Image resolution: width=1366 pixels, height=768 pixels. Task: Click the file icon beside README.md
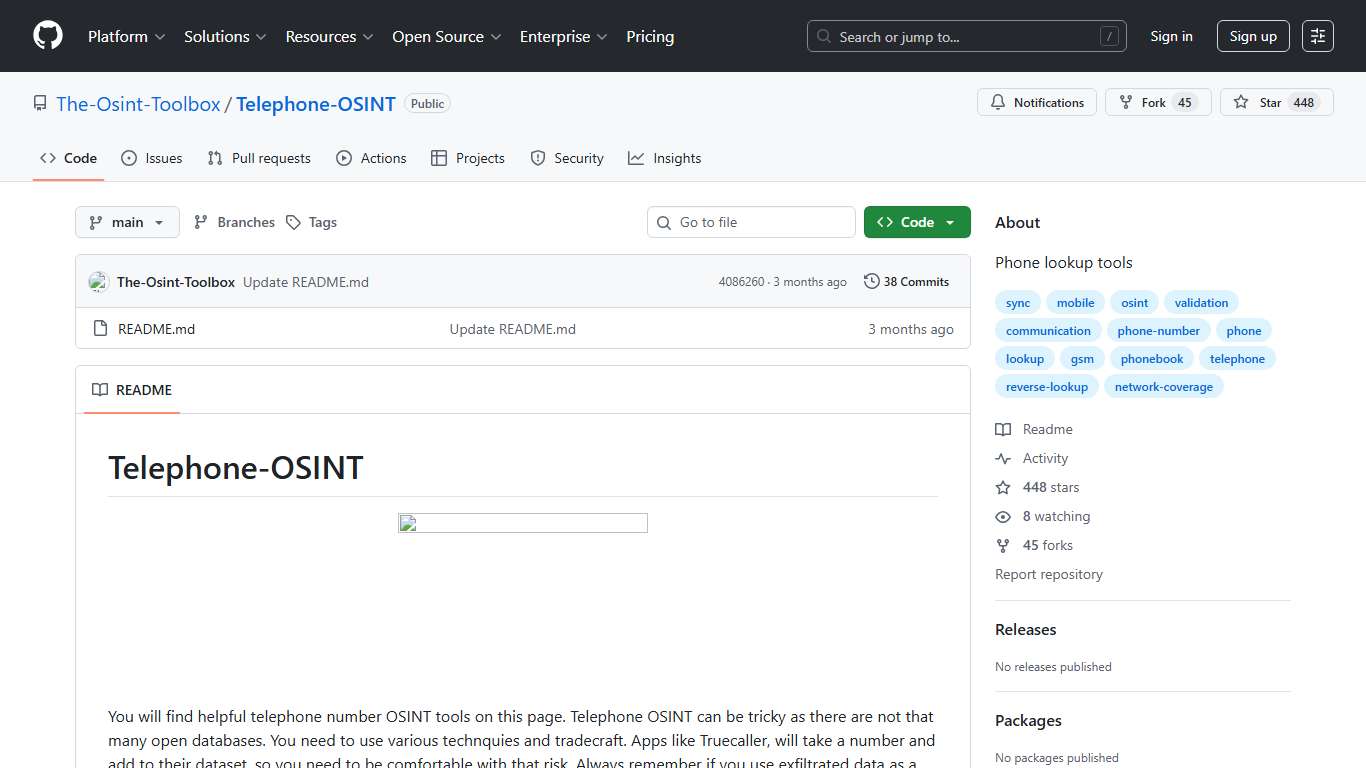point(100,328)
